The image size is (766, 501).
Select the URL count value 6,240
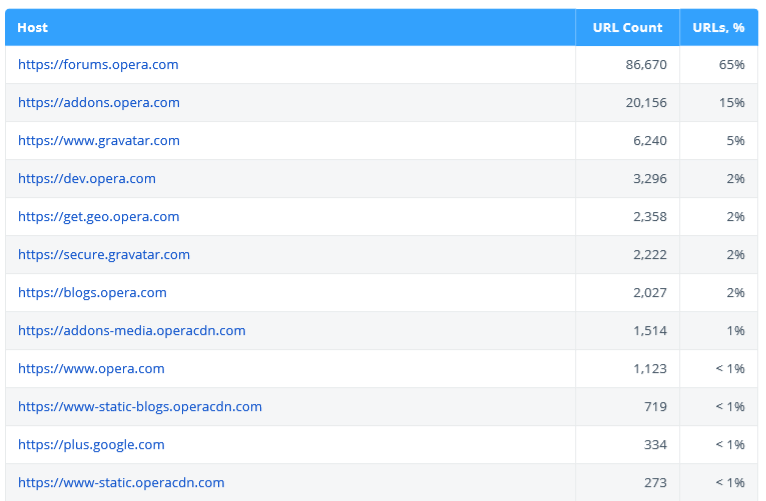tap(650, 141)
